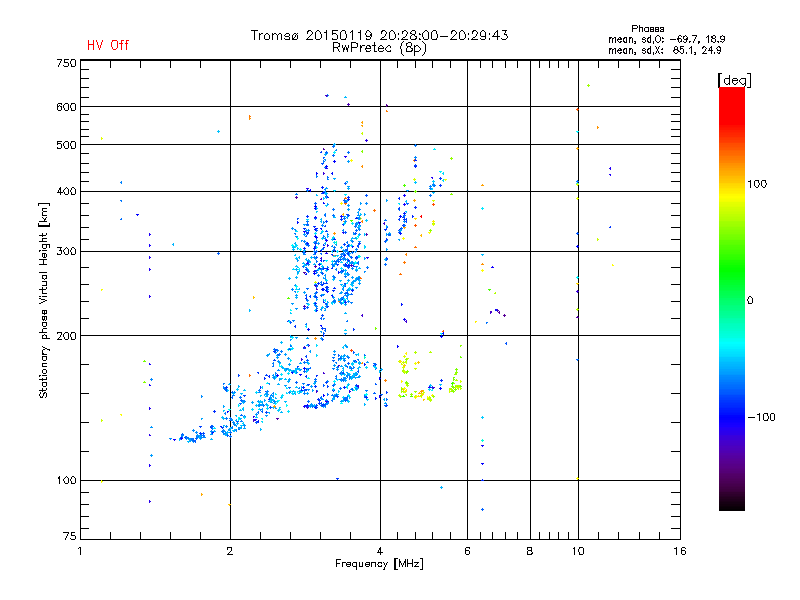
Task: Click the y-axis tick label '600'
Action: [x=66, y=107]
